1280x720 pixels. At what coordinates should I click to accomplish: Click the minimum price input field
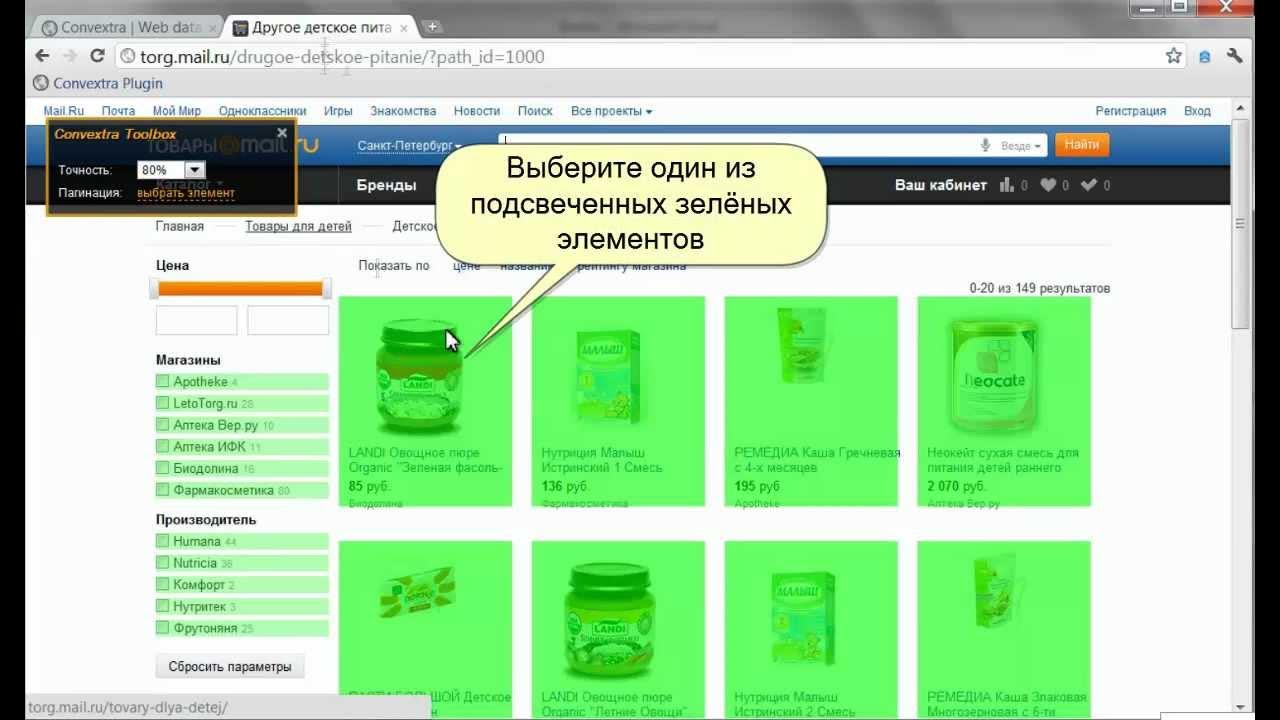coord(196,320)
